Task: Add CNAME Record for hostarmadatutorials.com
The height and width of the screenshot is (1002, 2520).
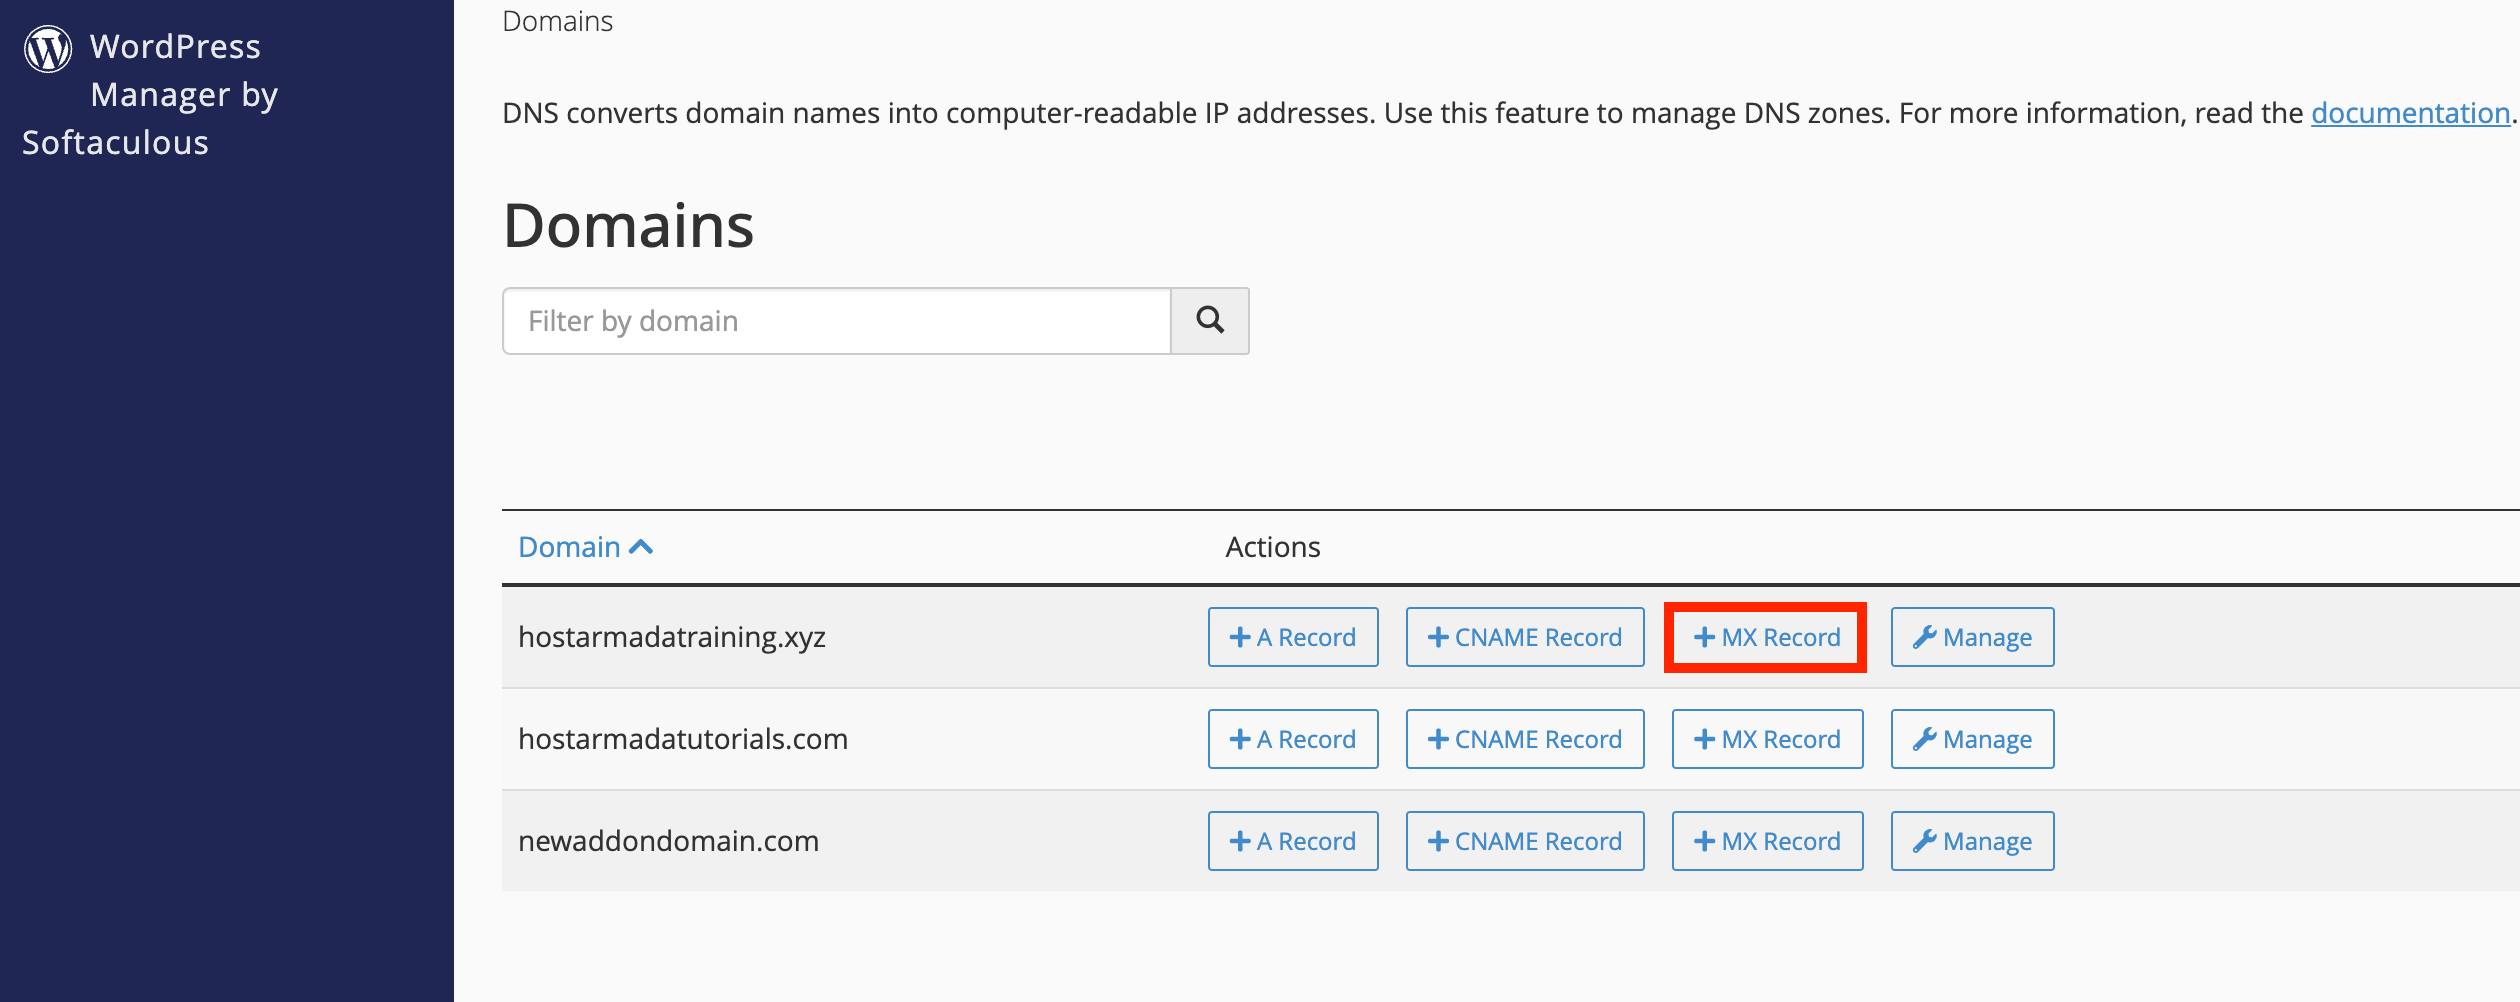Action: [1525, 739]
